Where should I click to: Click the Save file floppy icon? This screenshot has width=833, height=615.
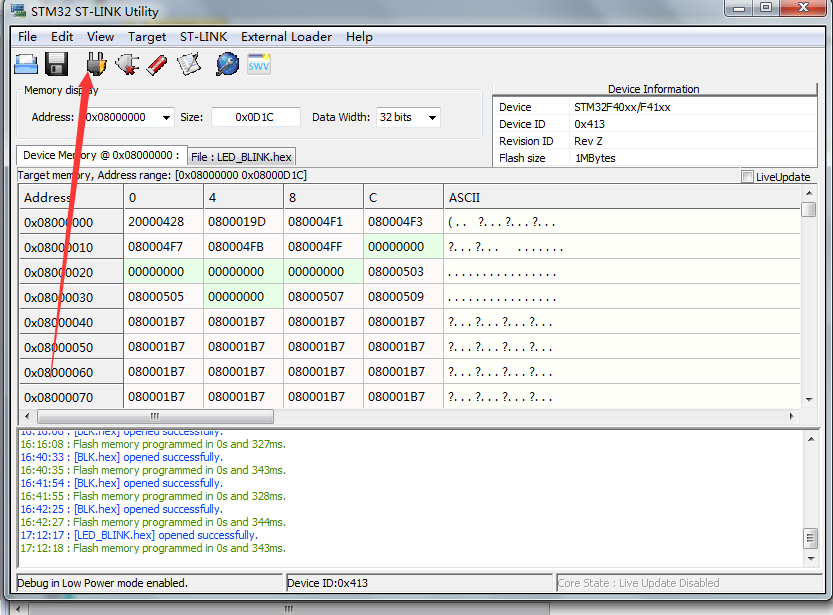56,64
